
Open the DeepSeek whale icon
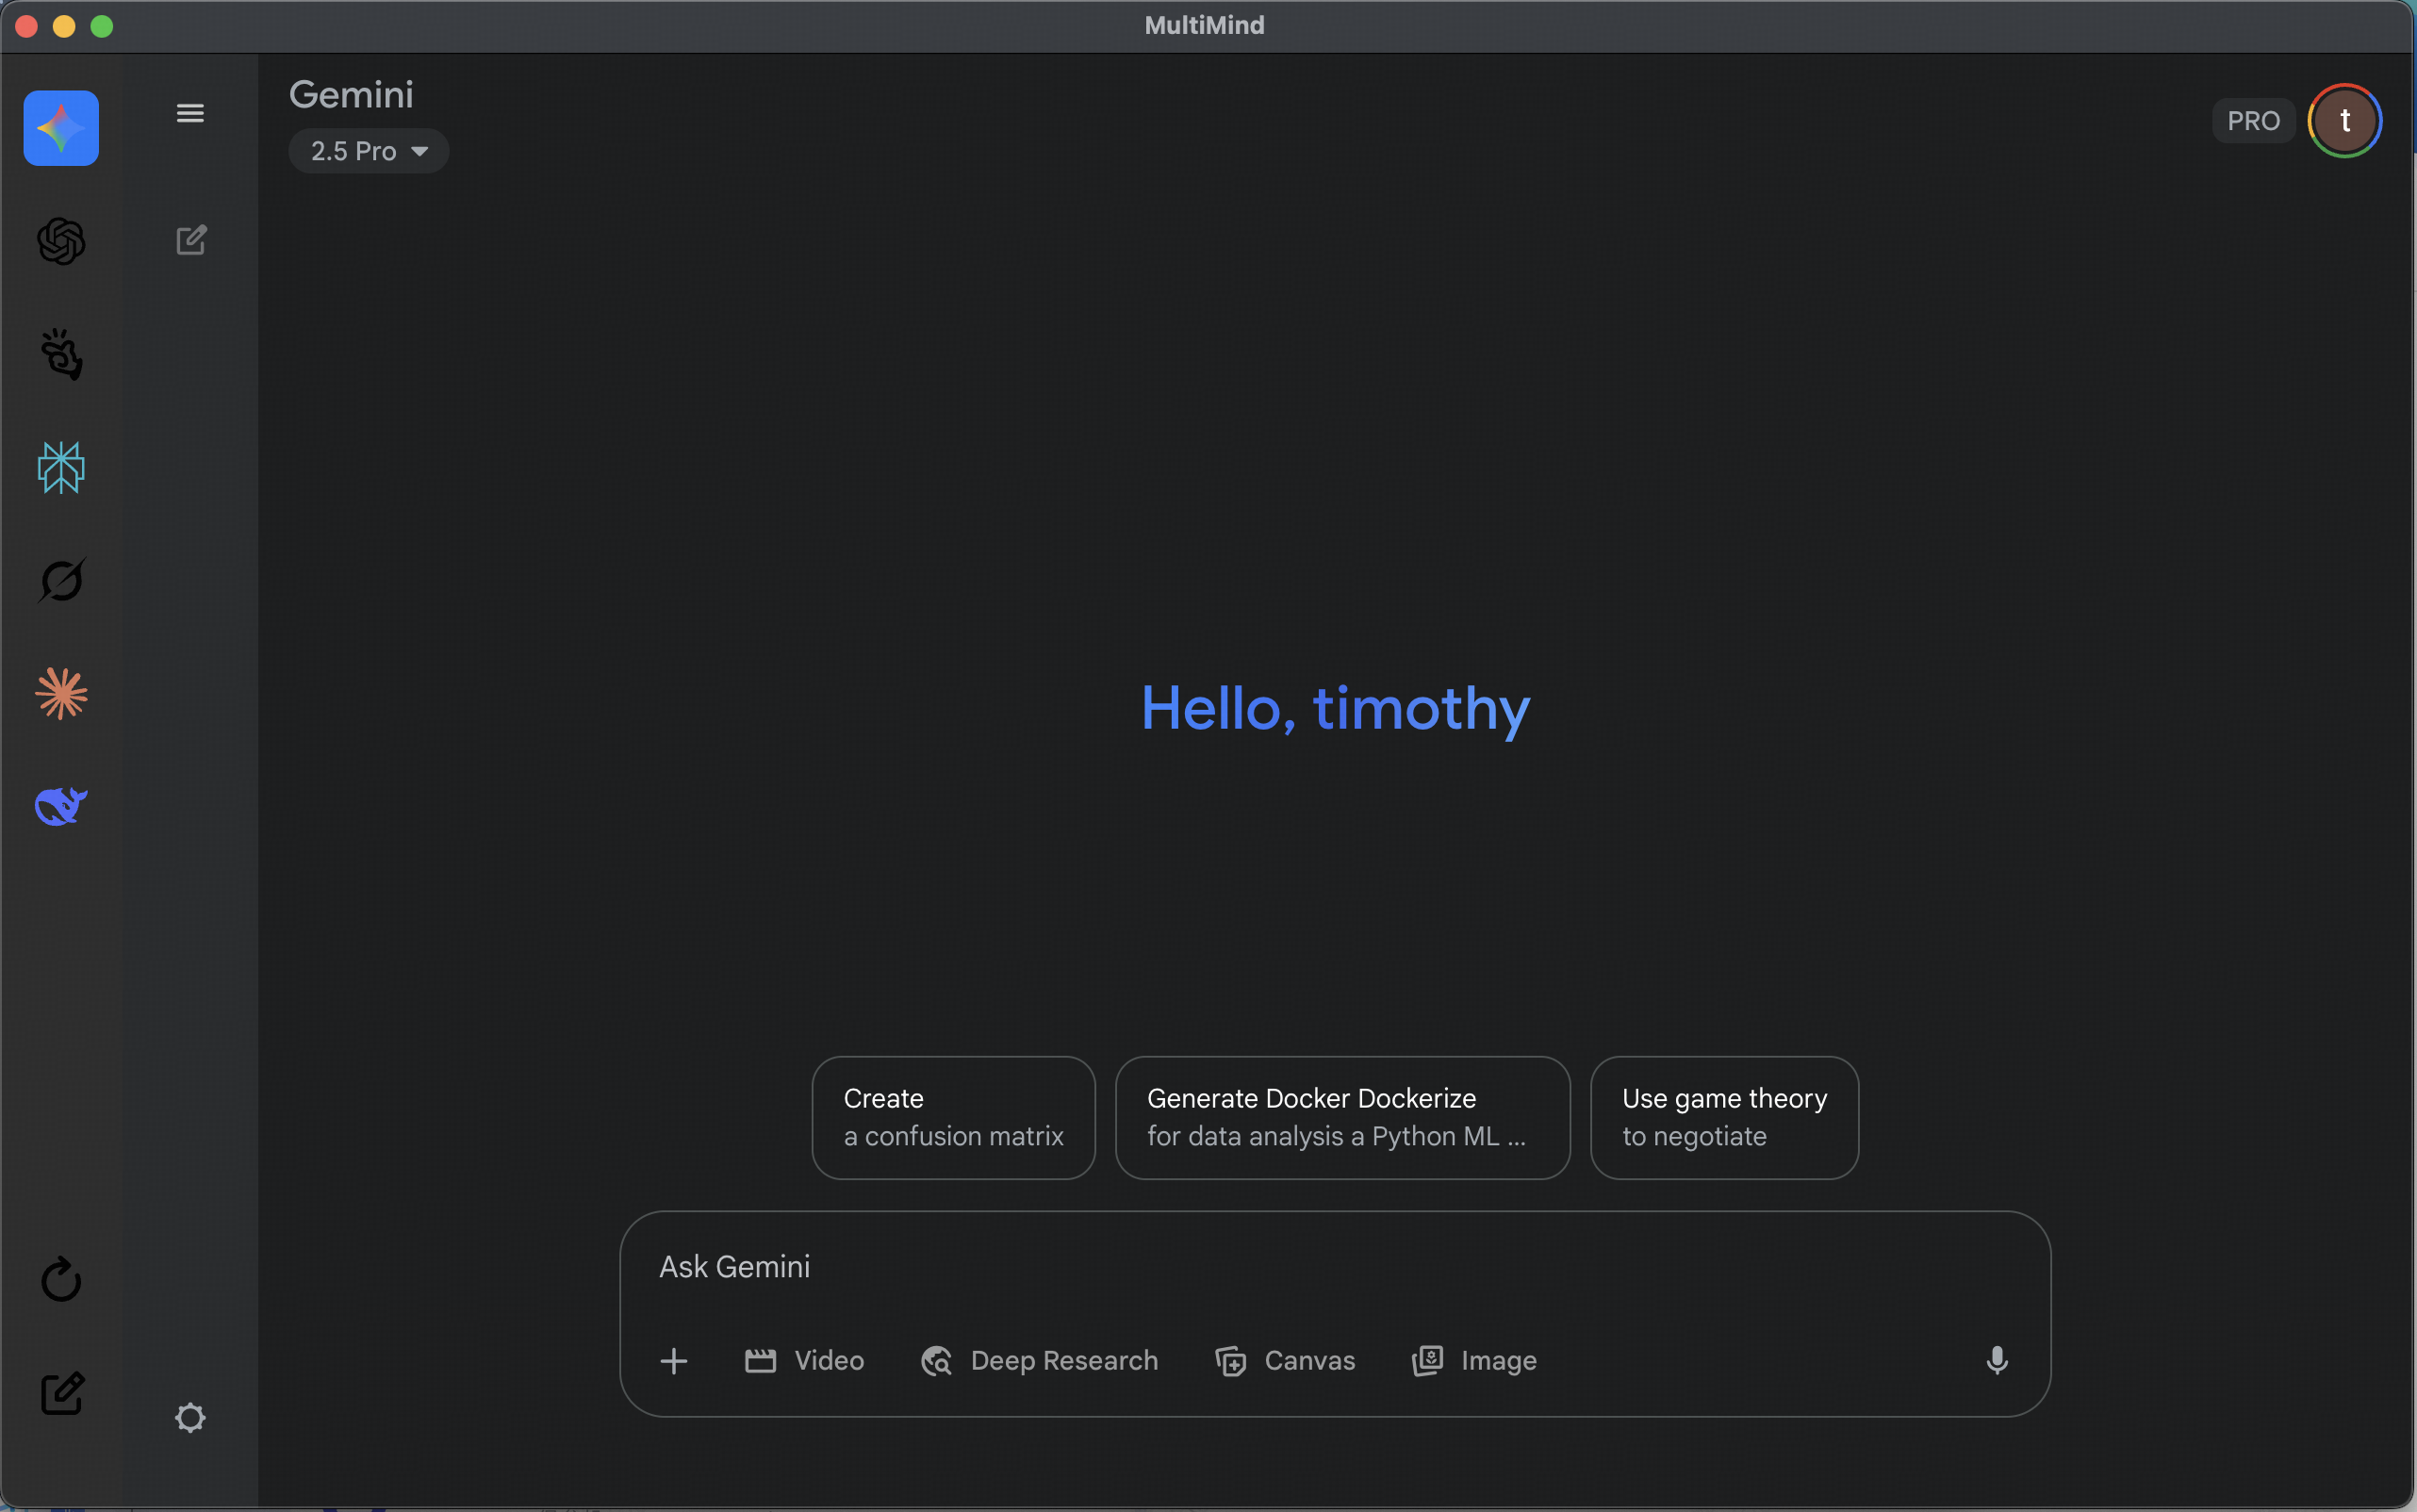(x=61, y=806)
